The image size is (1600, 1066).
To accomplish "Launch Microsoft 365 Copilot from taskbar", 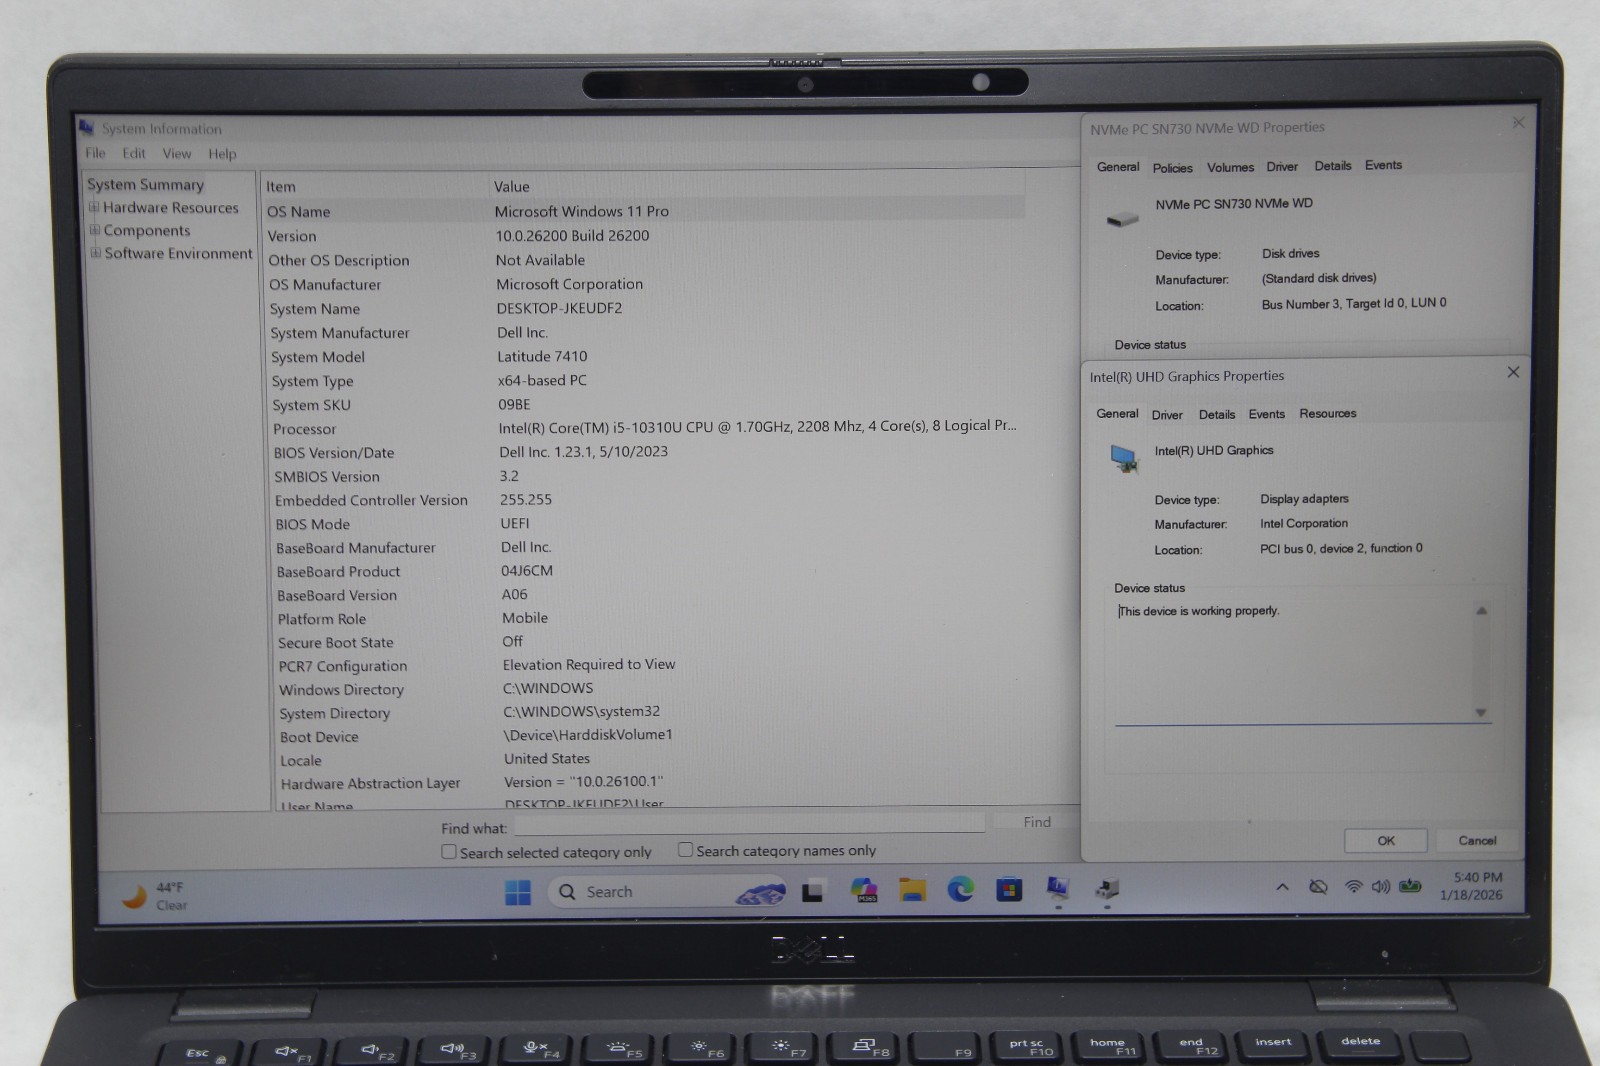I will 864,890.
